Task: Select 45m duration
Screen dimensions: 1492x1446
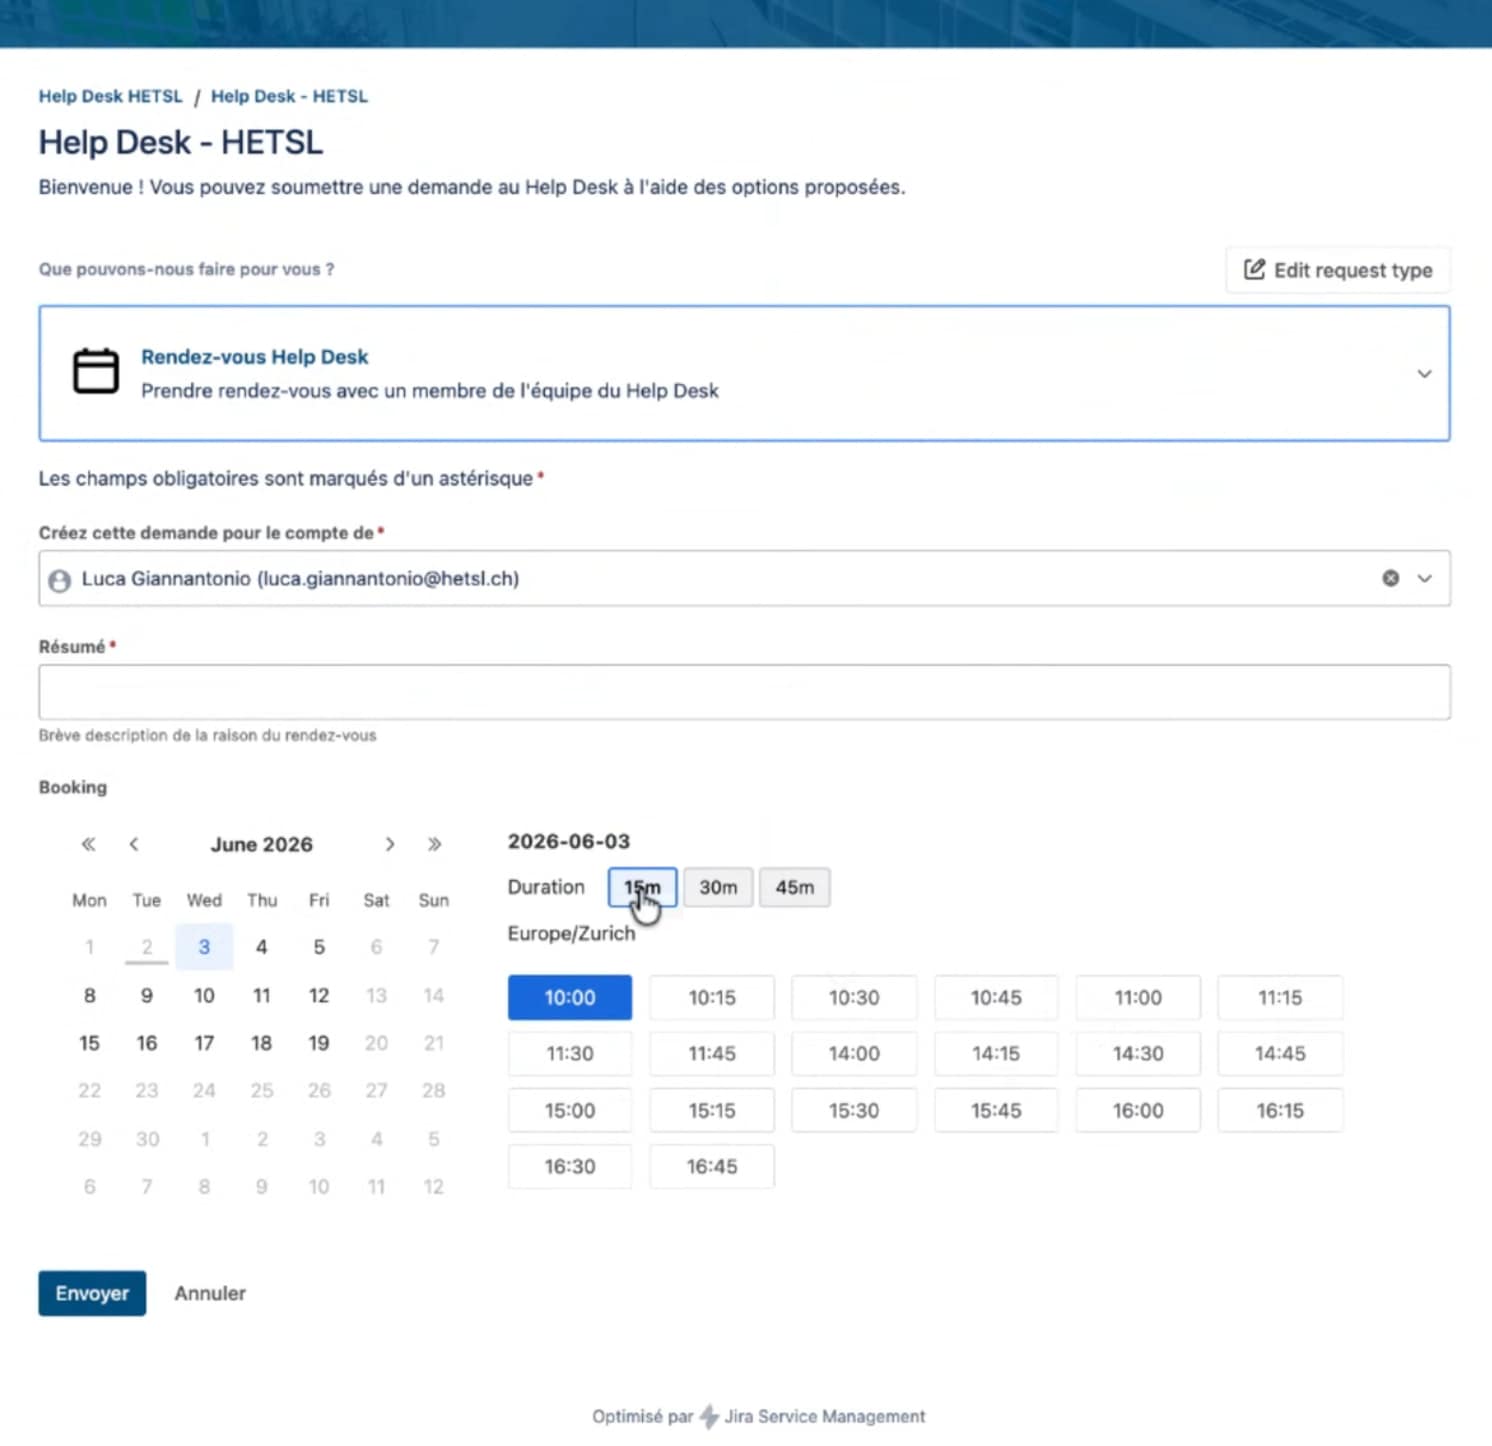Action: click(x=795, y=887)
